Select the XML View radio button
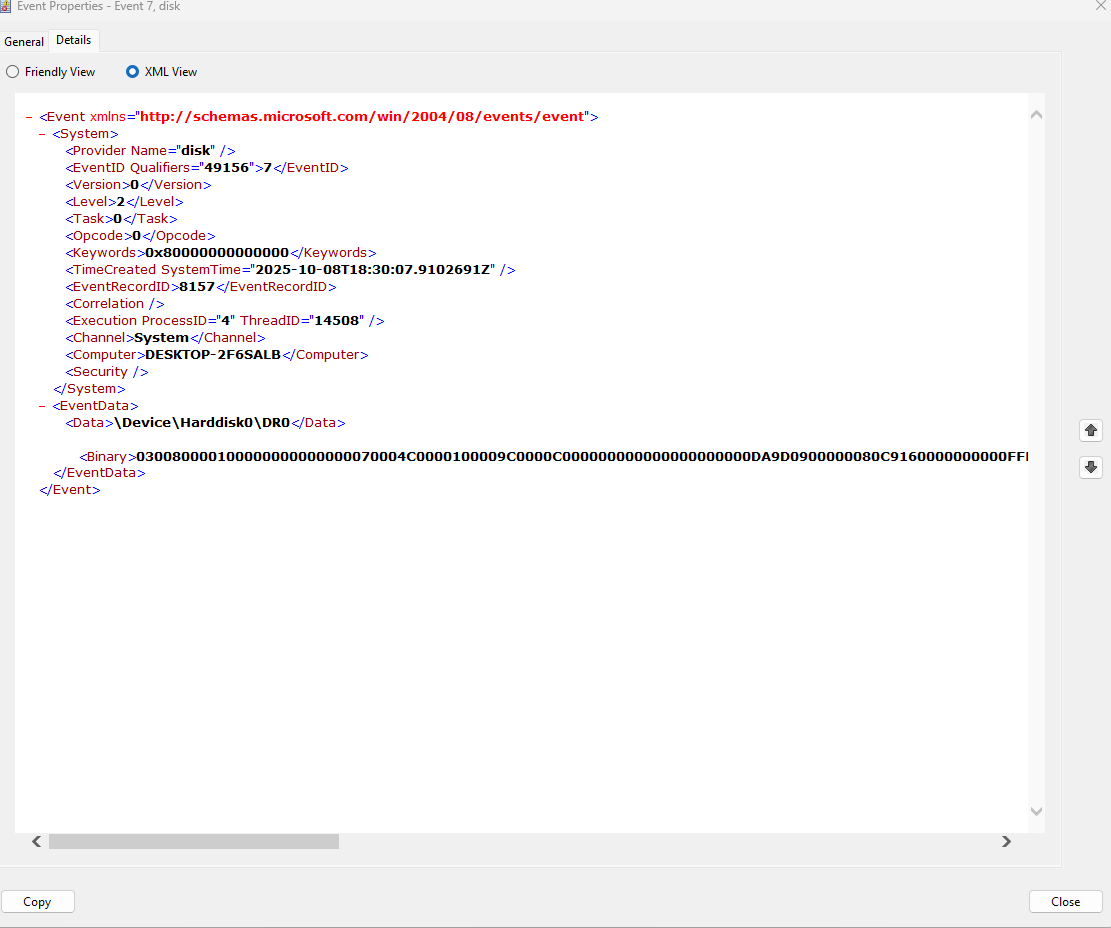Viewport: 1111px width, 928px height. pos(132,72)
